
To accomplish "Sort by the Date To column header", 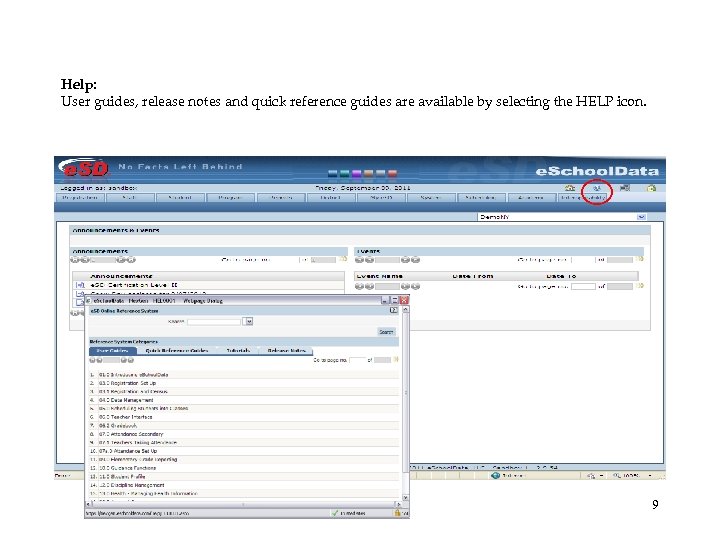I will coord(561,276).
